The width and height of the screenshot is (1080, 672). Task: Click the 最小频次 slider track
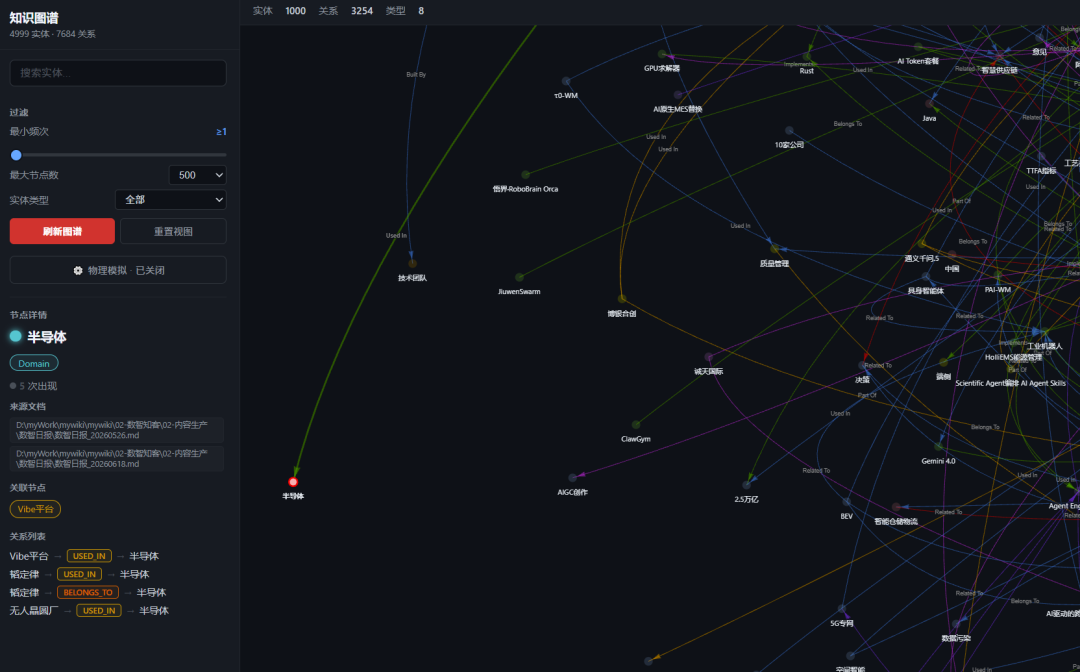118,156
